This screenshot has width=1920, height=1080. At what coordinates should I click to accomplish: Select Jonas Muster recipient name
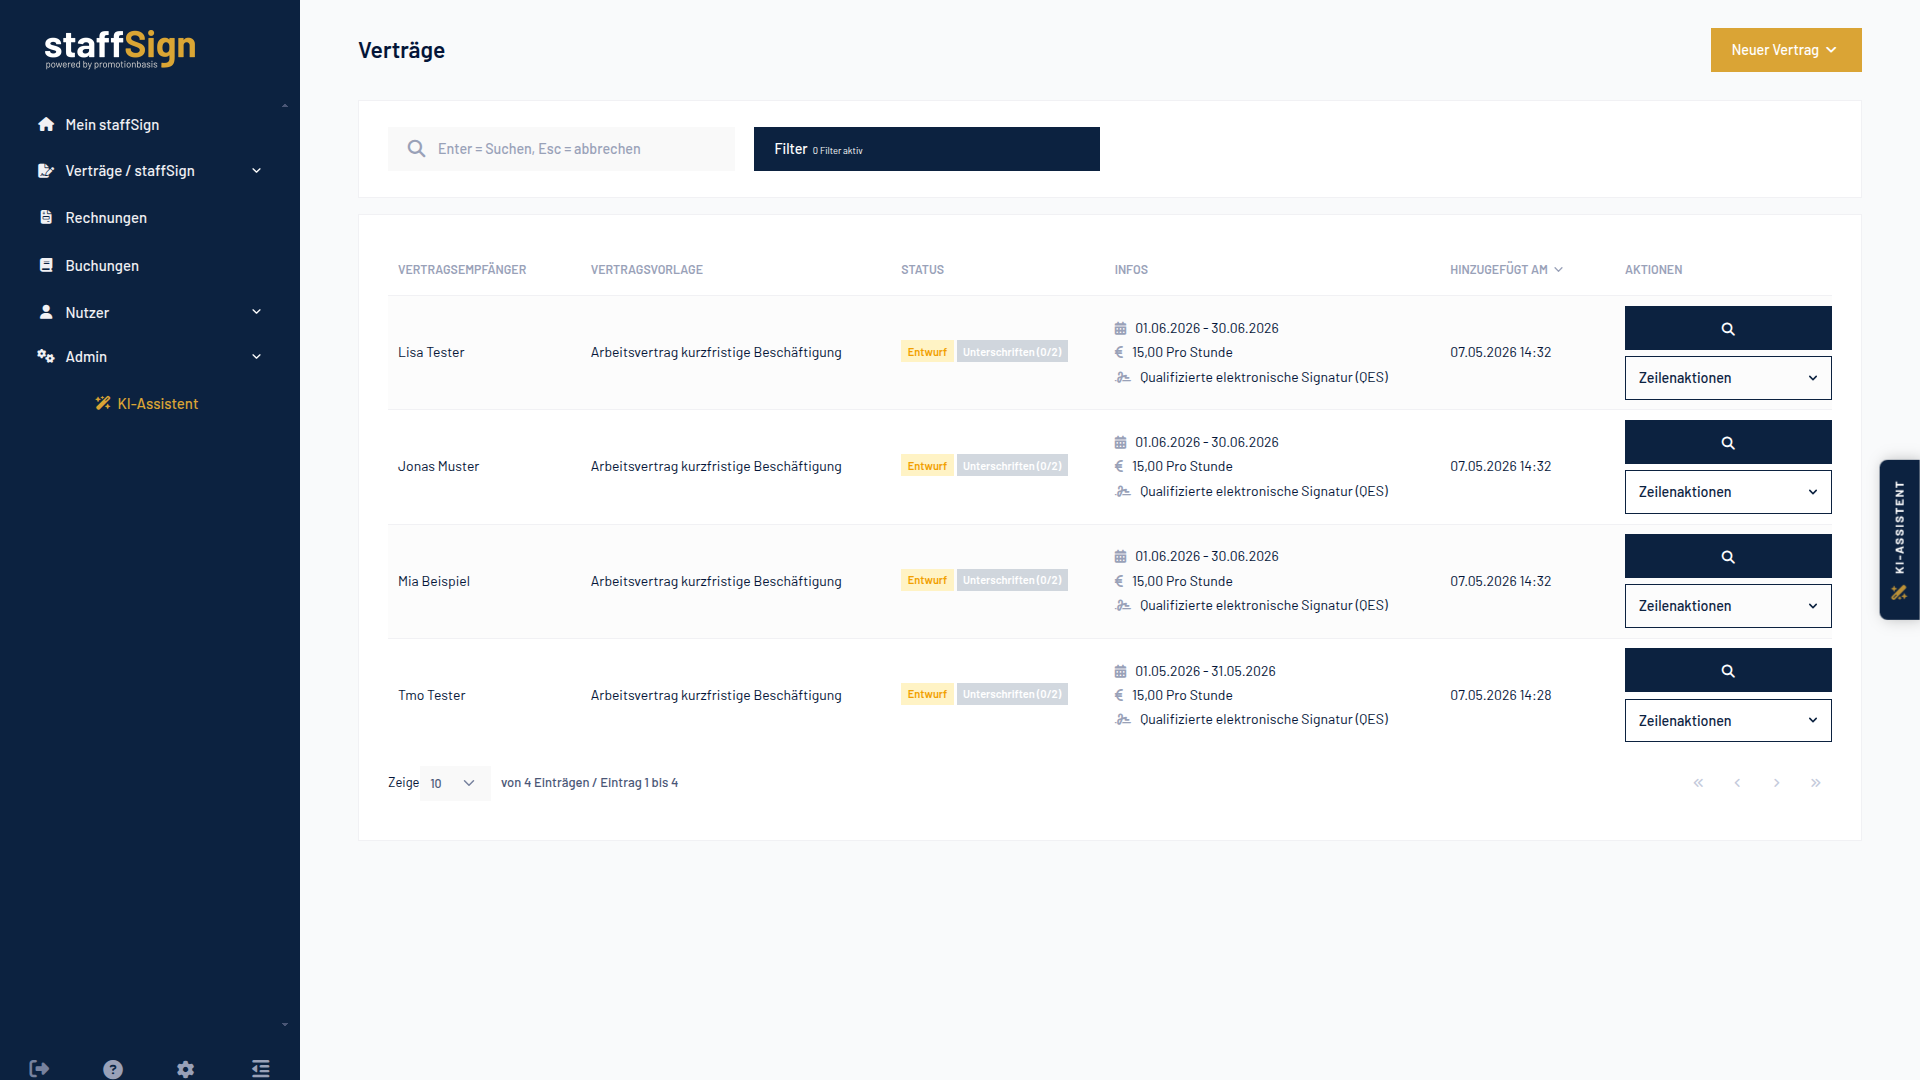coord(438,466)
